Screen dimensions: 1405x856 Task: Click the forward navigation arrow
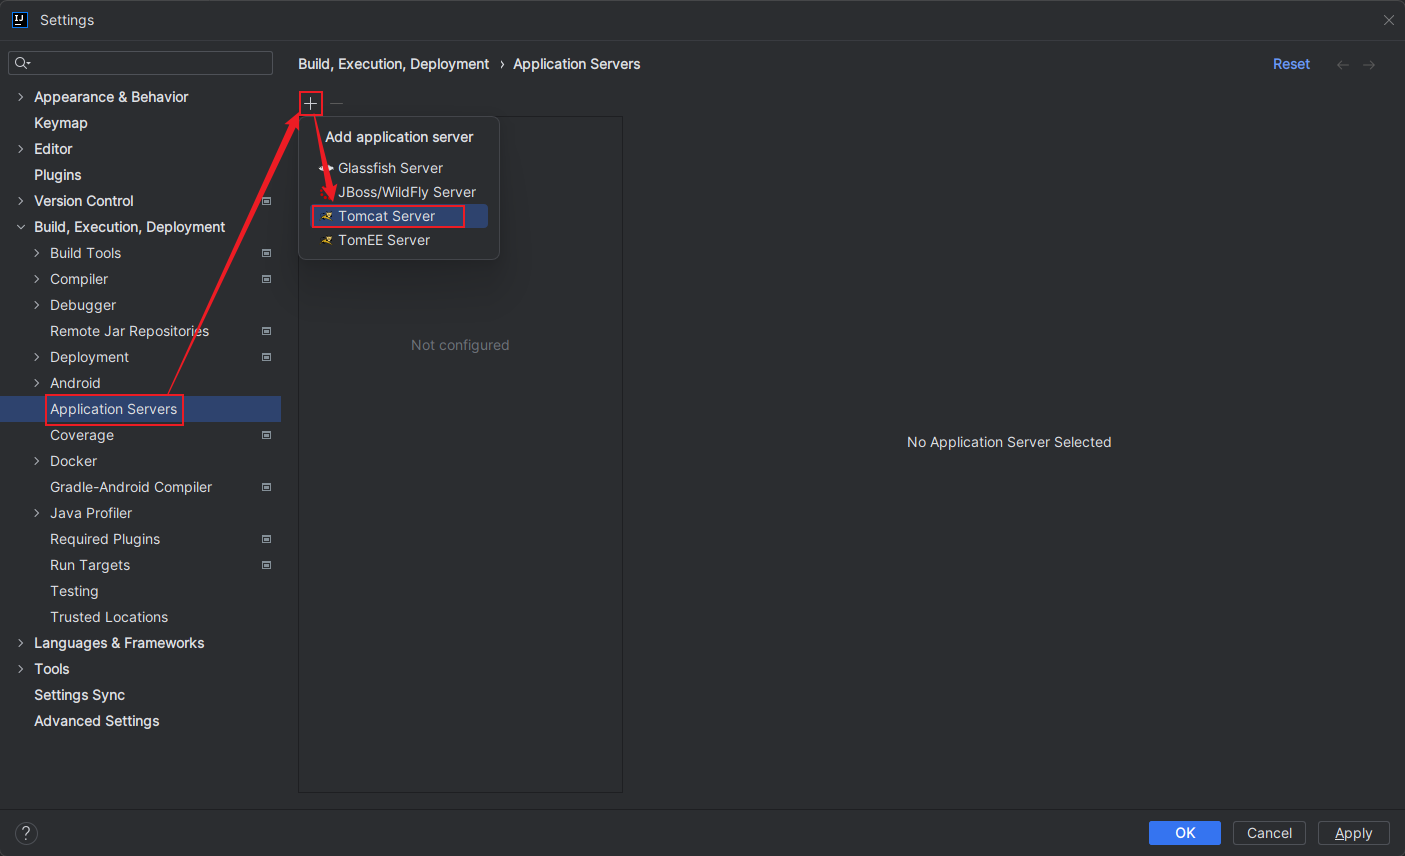pos(1369,64)
